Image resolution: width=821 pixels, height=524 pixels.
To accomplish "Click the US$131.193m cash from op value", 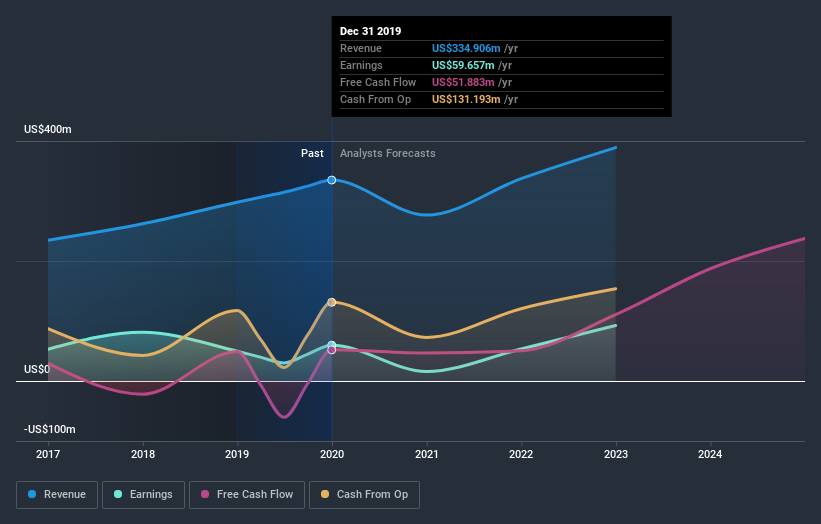I will pos(466,99).
